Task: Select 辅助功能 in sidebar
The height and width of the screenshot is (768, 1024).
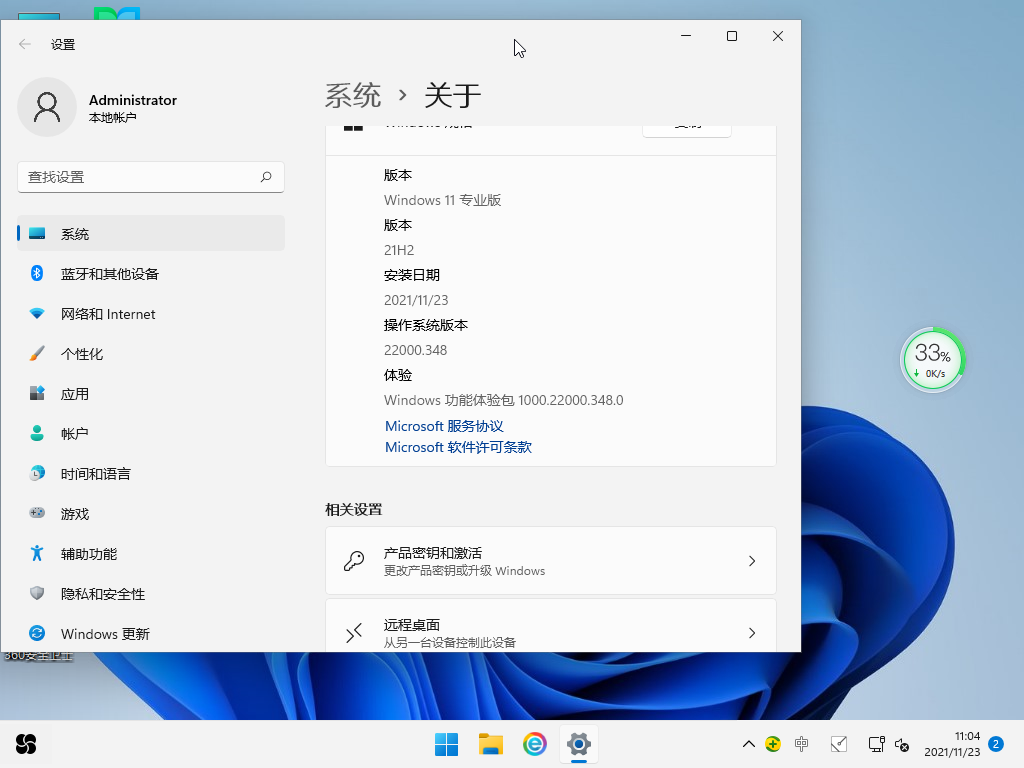Action: [x=86, y=553]
